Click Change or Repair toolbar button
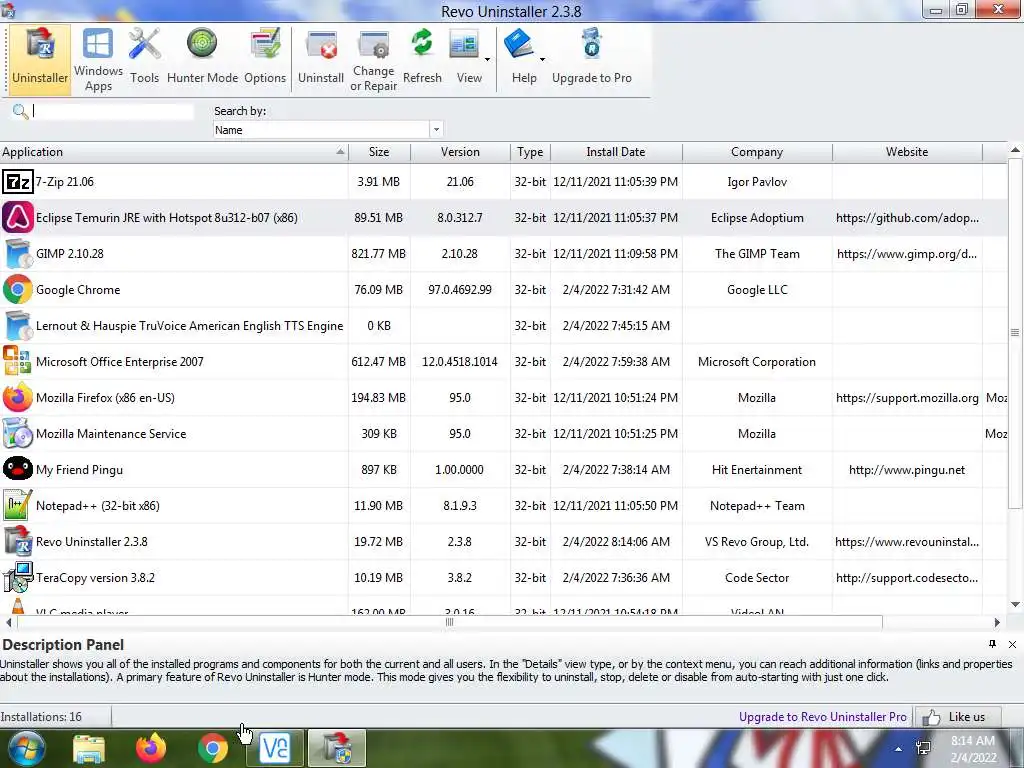1024x768 pixels. point(374,59)
